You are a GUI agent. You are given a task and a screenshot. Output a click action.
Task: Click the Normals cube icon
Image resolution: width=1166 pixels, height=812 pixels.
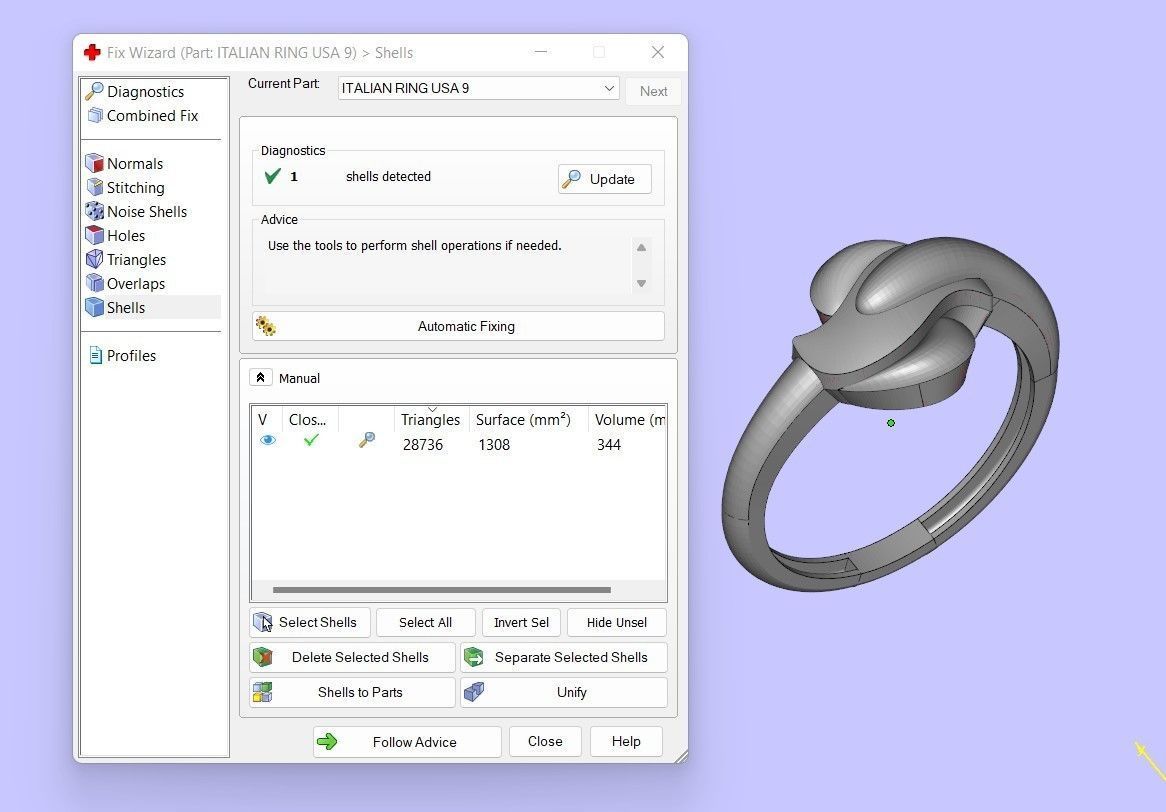pyautogui.click(x=94, y=163)
